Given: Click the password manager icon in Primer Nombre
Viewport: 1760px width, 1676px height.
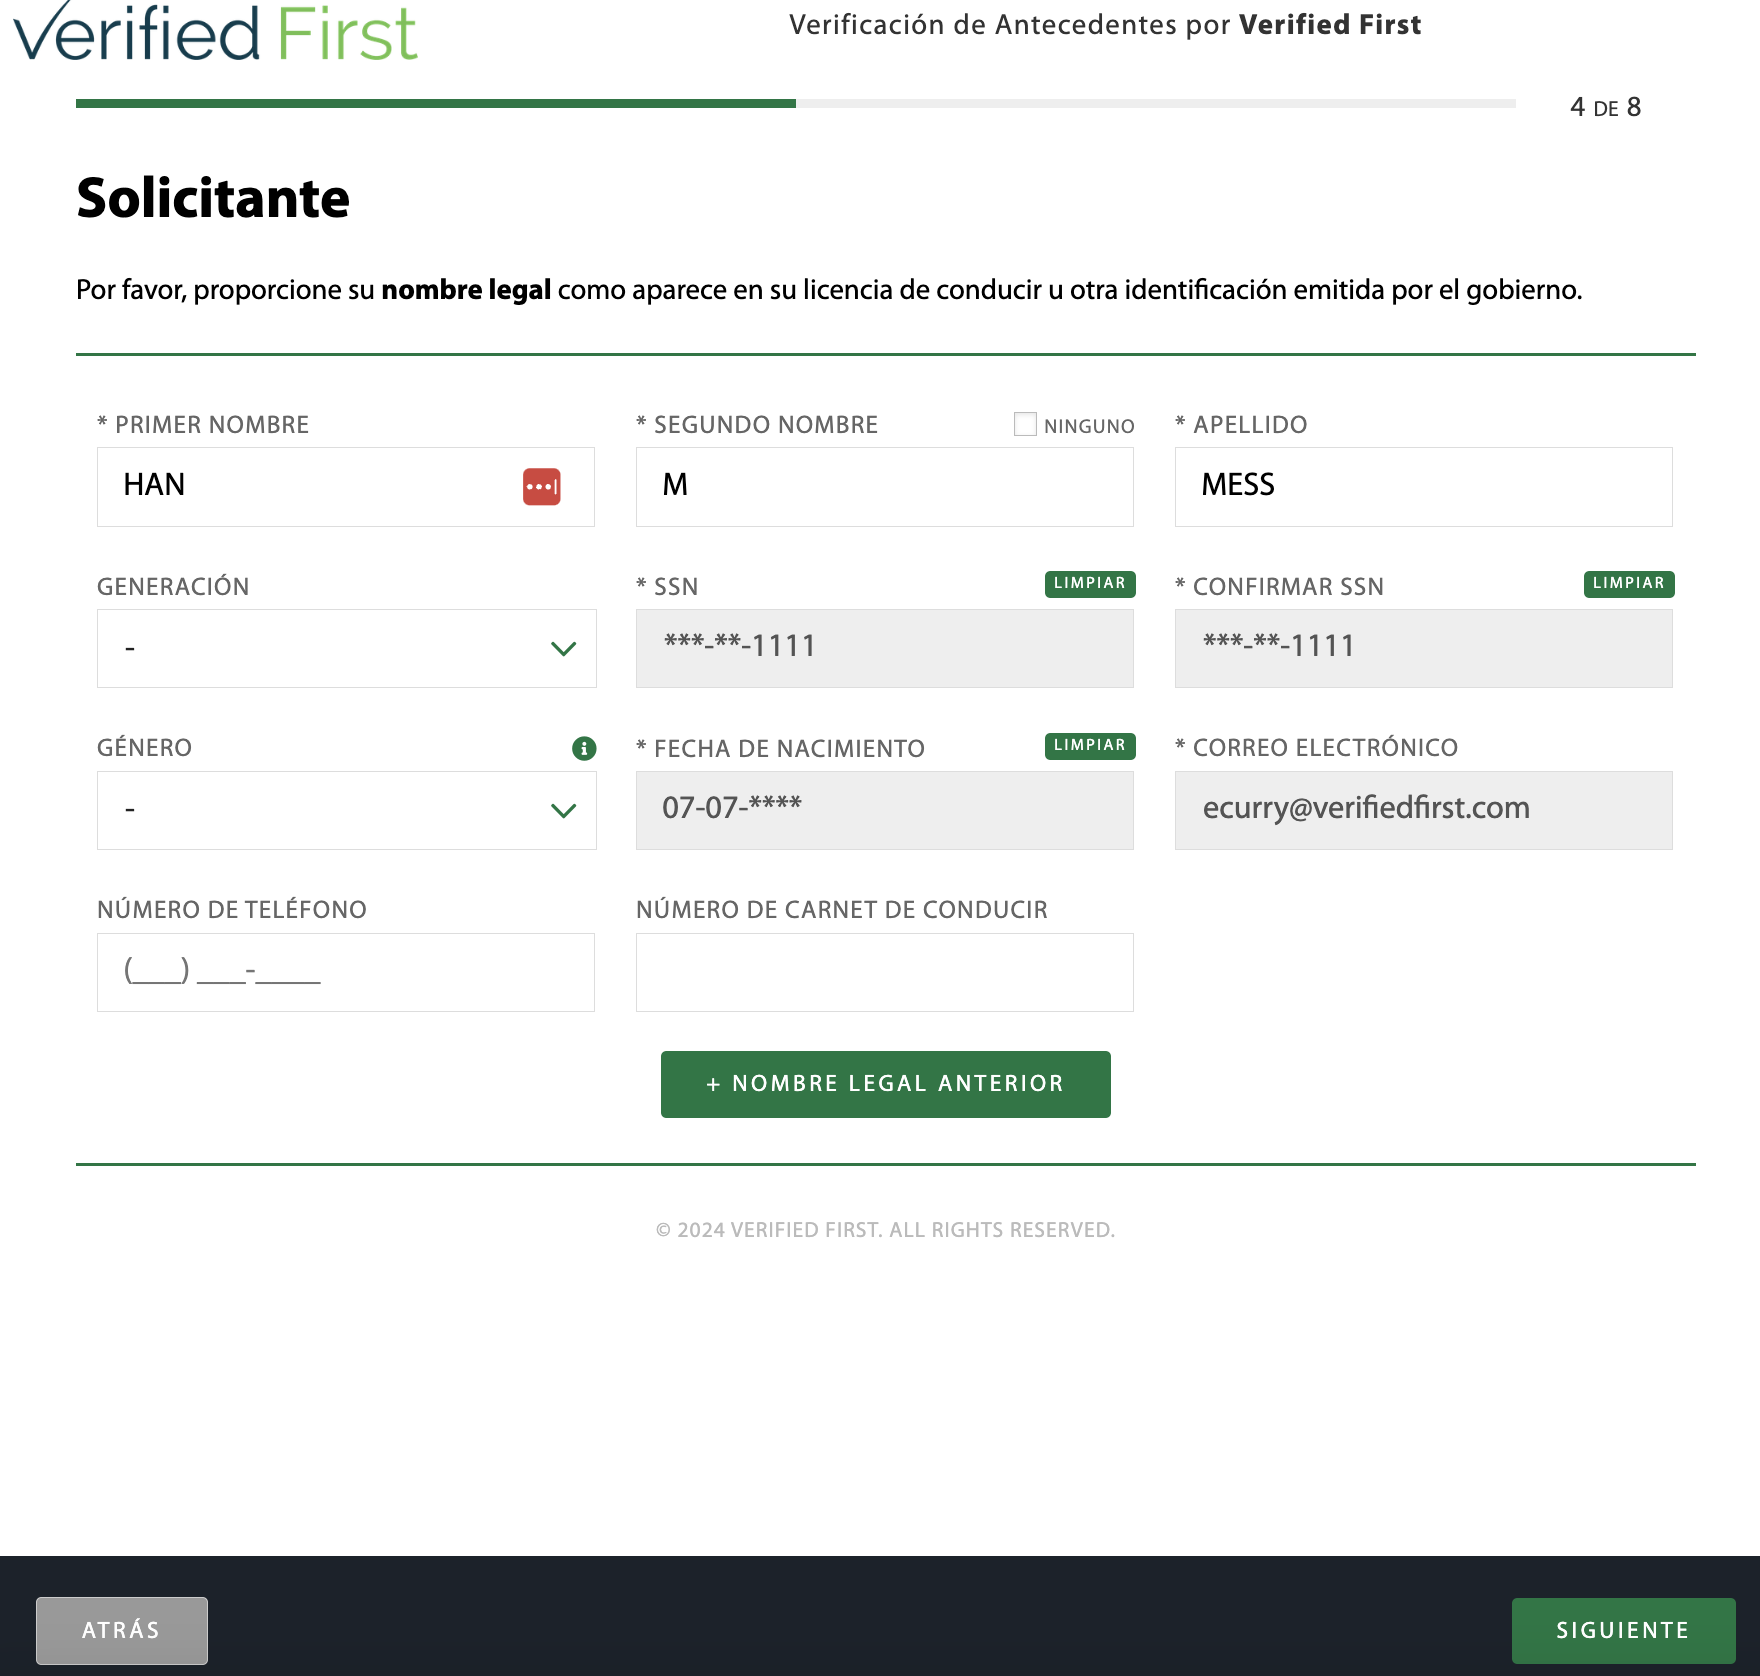Looking at the screenshot, I should (x=541, y=487).
